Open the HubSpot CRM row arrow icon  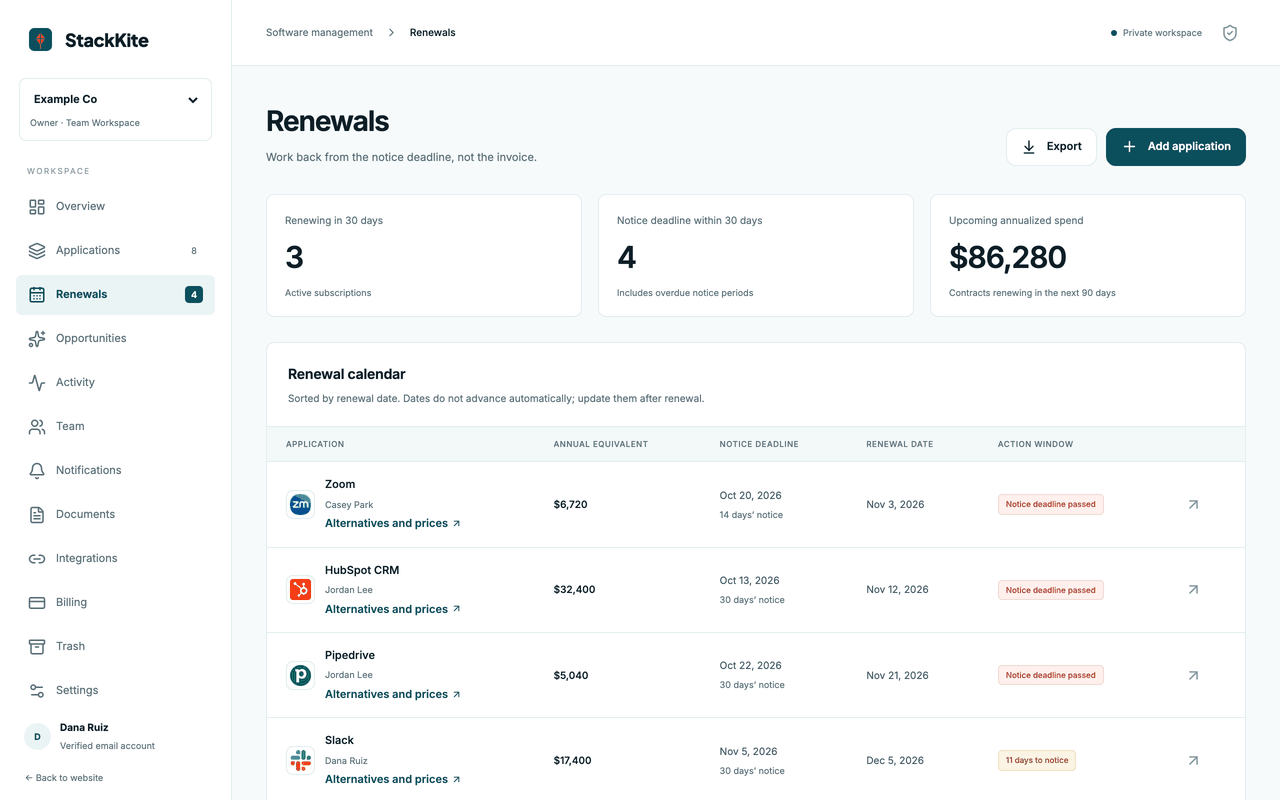point(1193,590)
